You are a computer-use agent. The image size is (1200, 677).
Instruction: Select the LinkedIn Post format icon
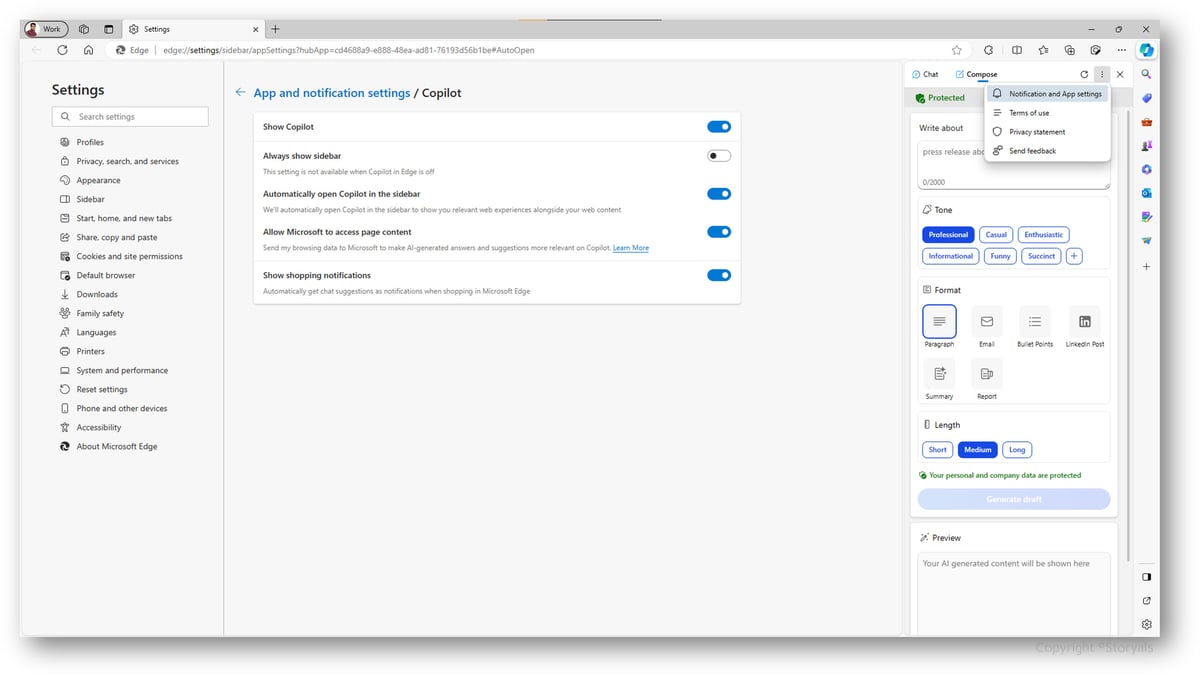(1084, 321)
